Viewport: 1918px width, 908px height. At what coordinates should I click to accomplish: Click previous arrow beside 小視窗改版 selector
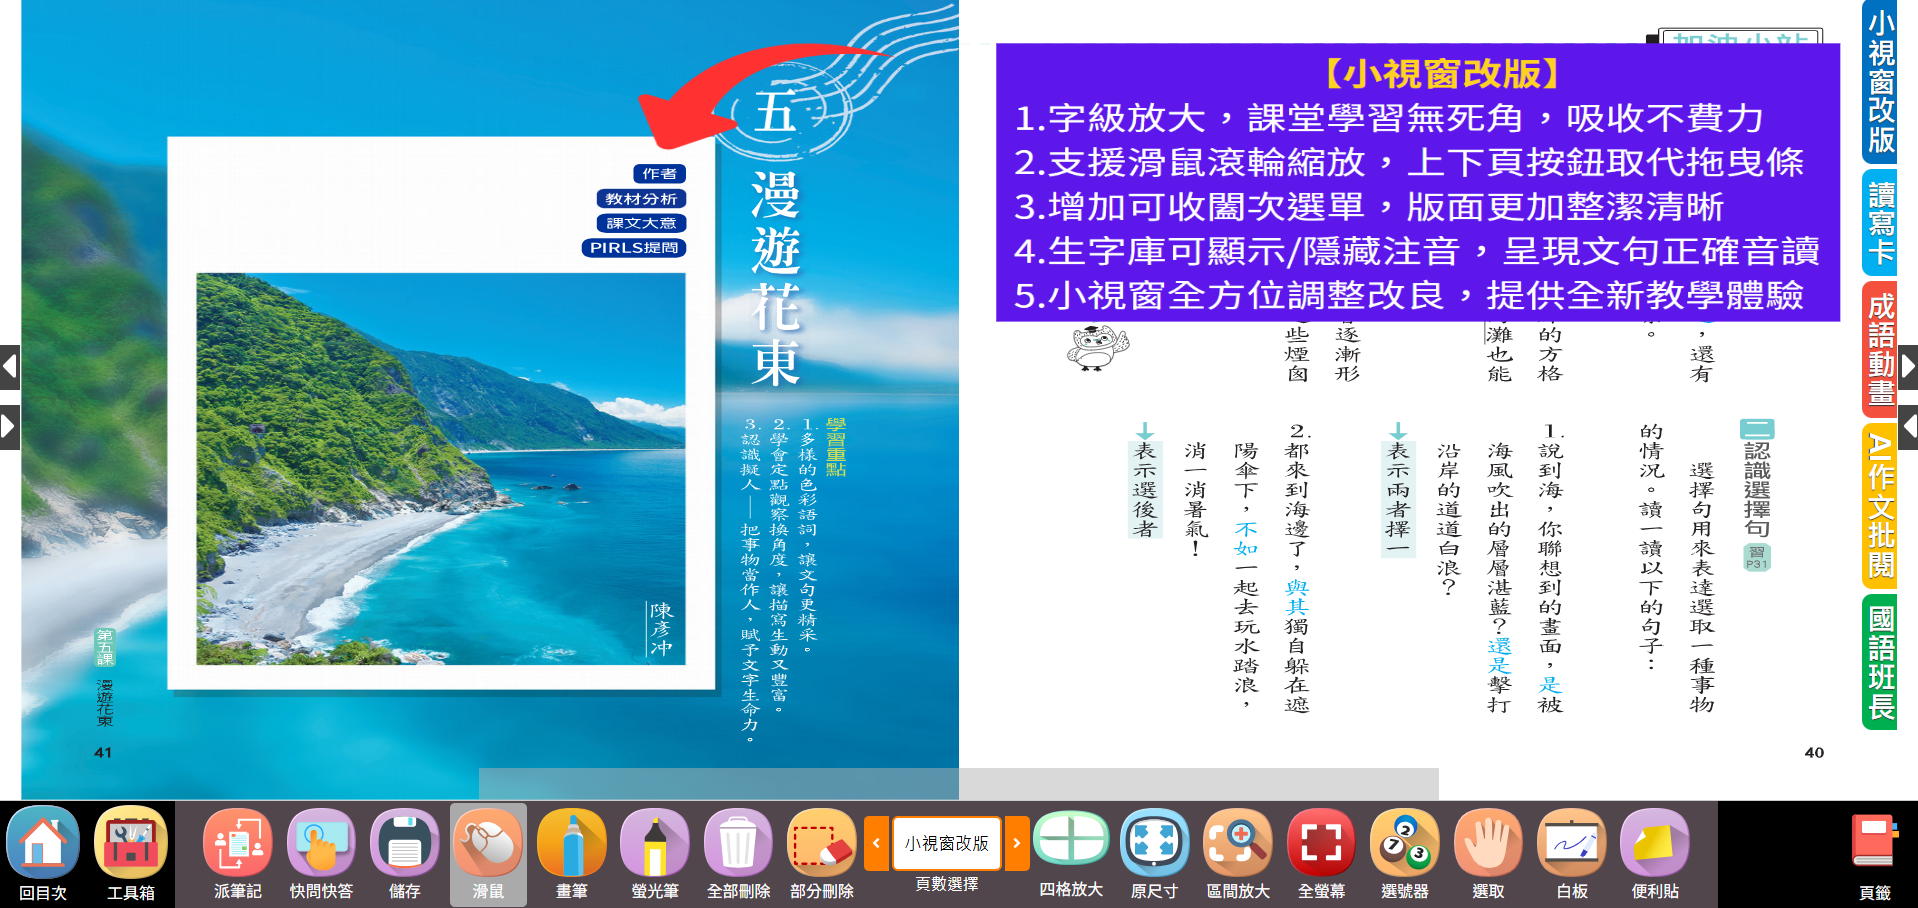[x=876, y=843]
